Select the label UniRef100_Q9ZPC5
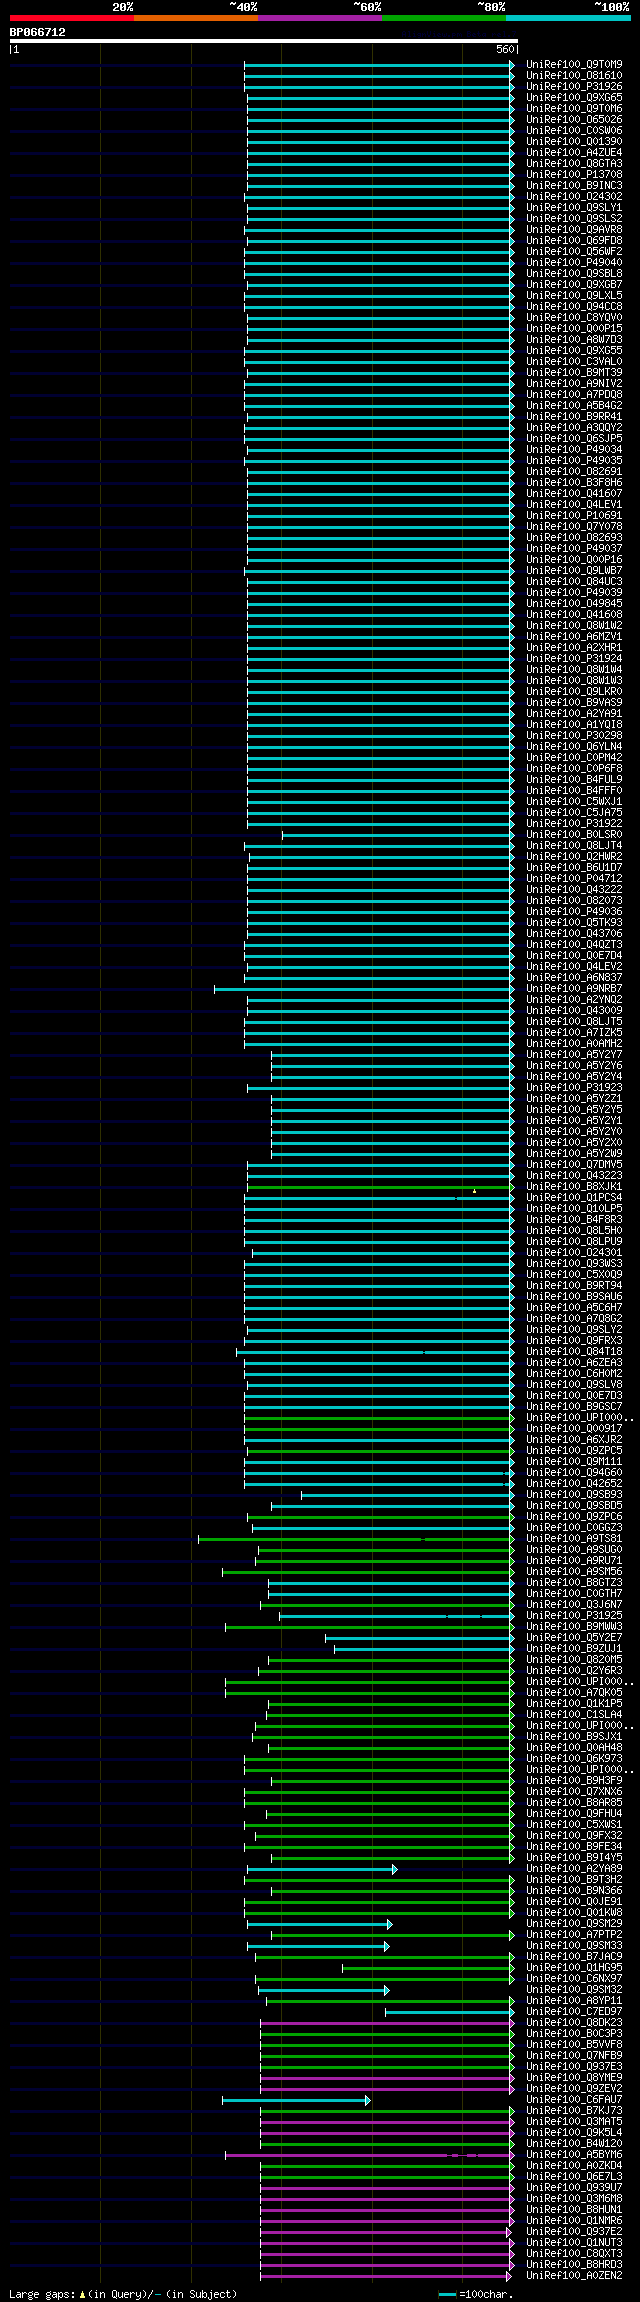The height and width of the screenshot is (2302, 640). [x=574, y=1451]
